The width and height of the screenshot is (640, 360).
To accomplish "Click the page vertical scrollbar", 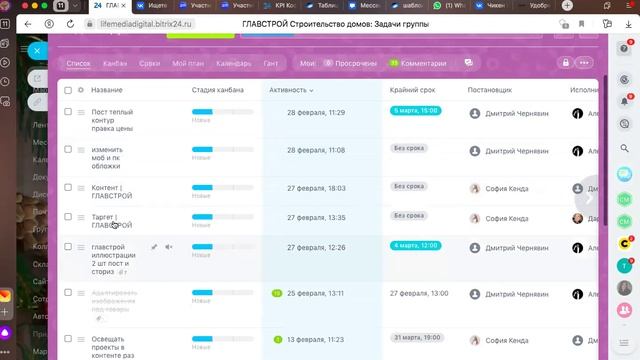I will point(605,149).
